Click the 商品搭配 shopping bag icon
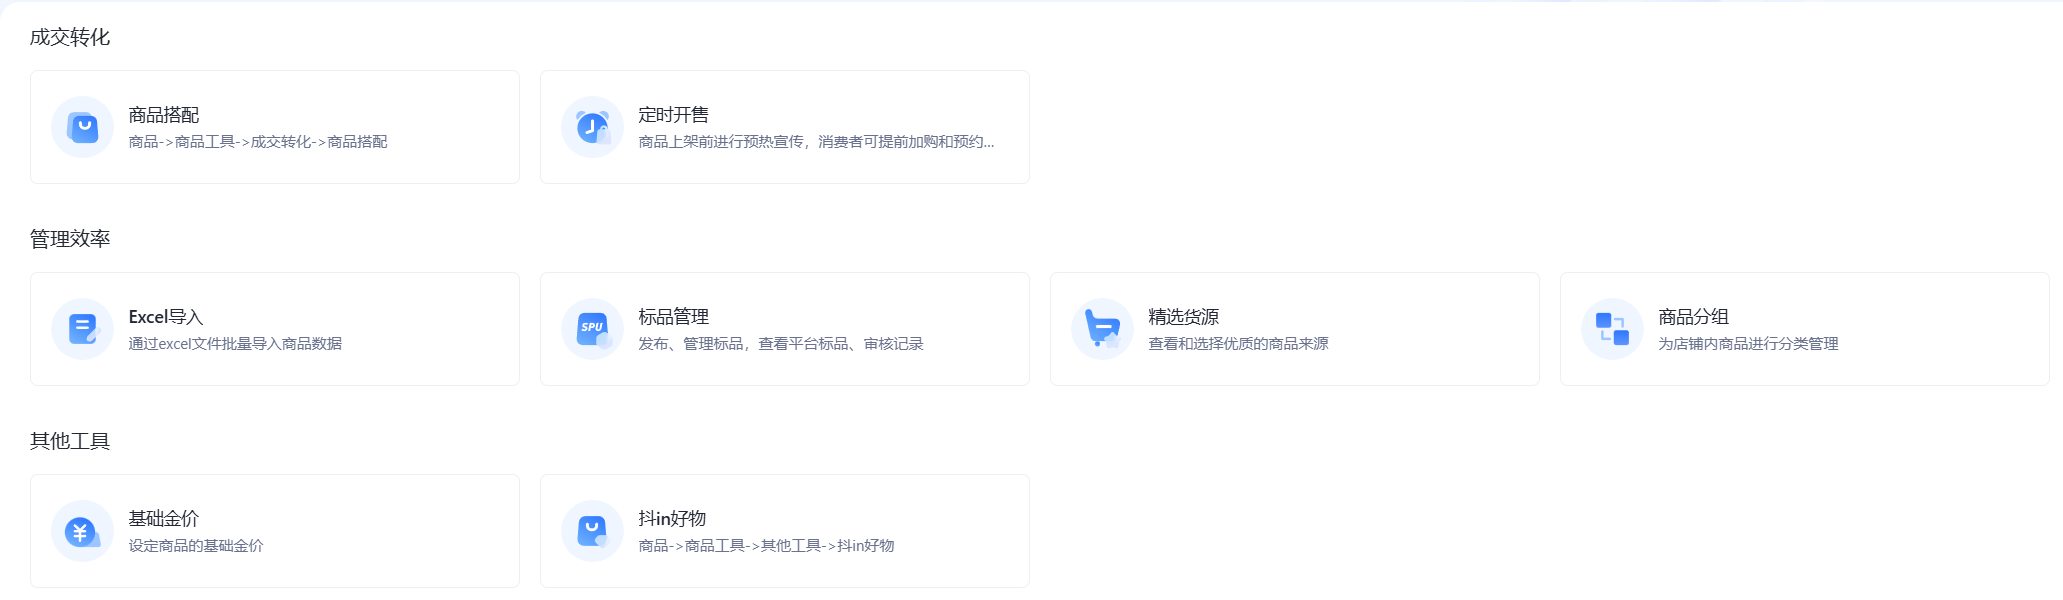The height and width of the screenshot is (600, 2063). click(82, 127)
